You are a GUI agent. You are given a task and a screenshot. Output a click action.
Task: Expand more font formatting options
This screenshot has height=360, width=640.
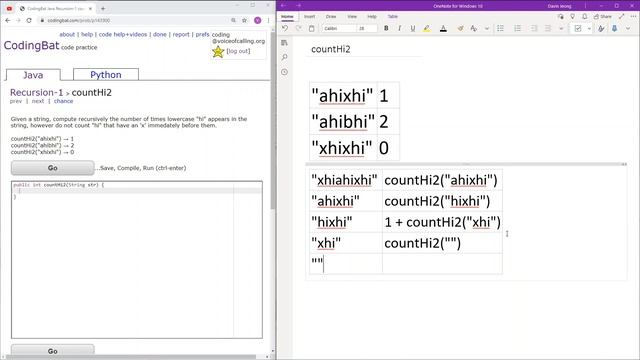click(x=487, y=29)
